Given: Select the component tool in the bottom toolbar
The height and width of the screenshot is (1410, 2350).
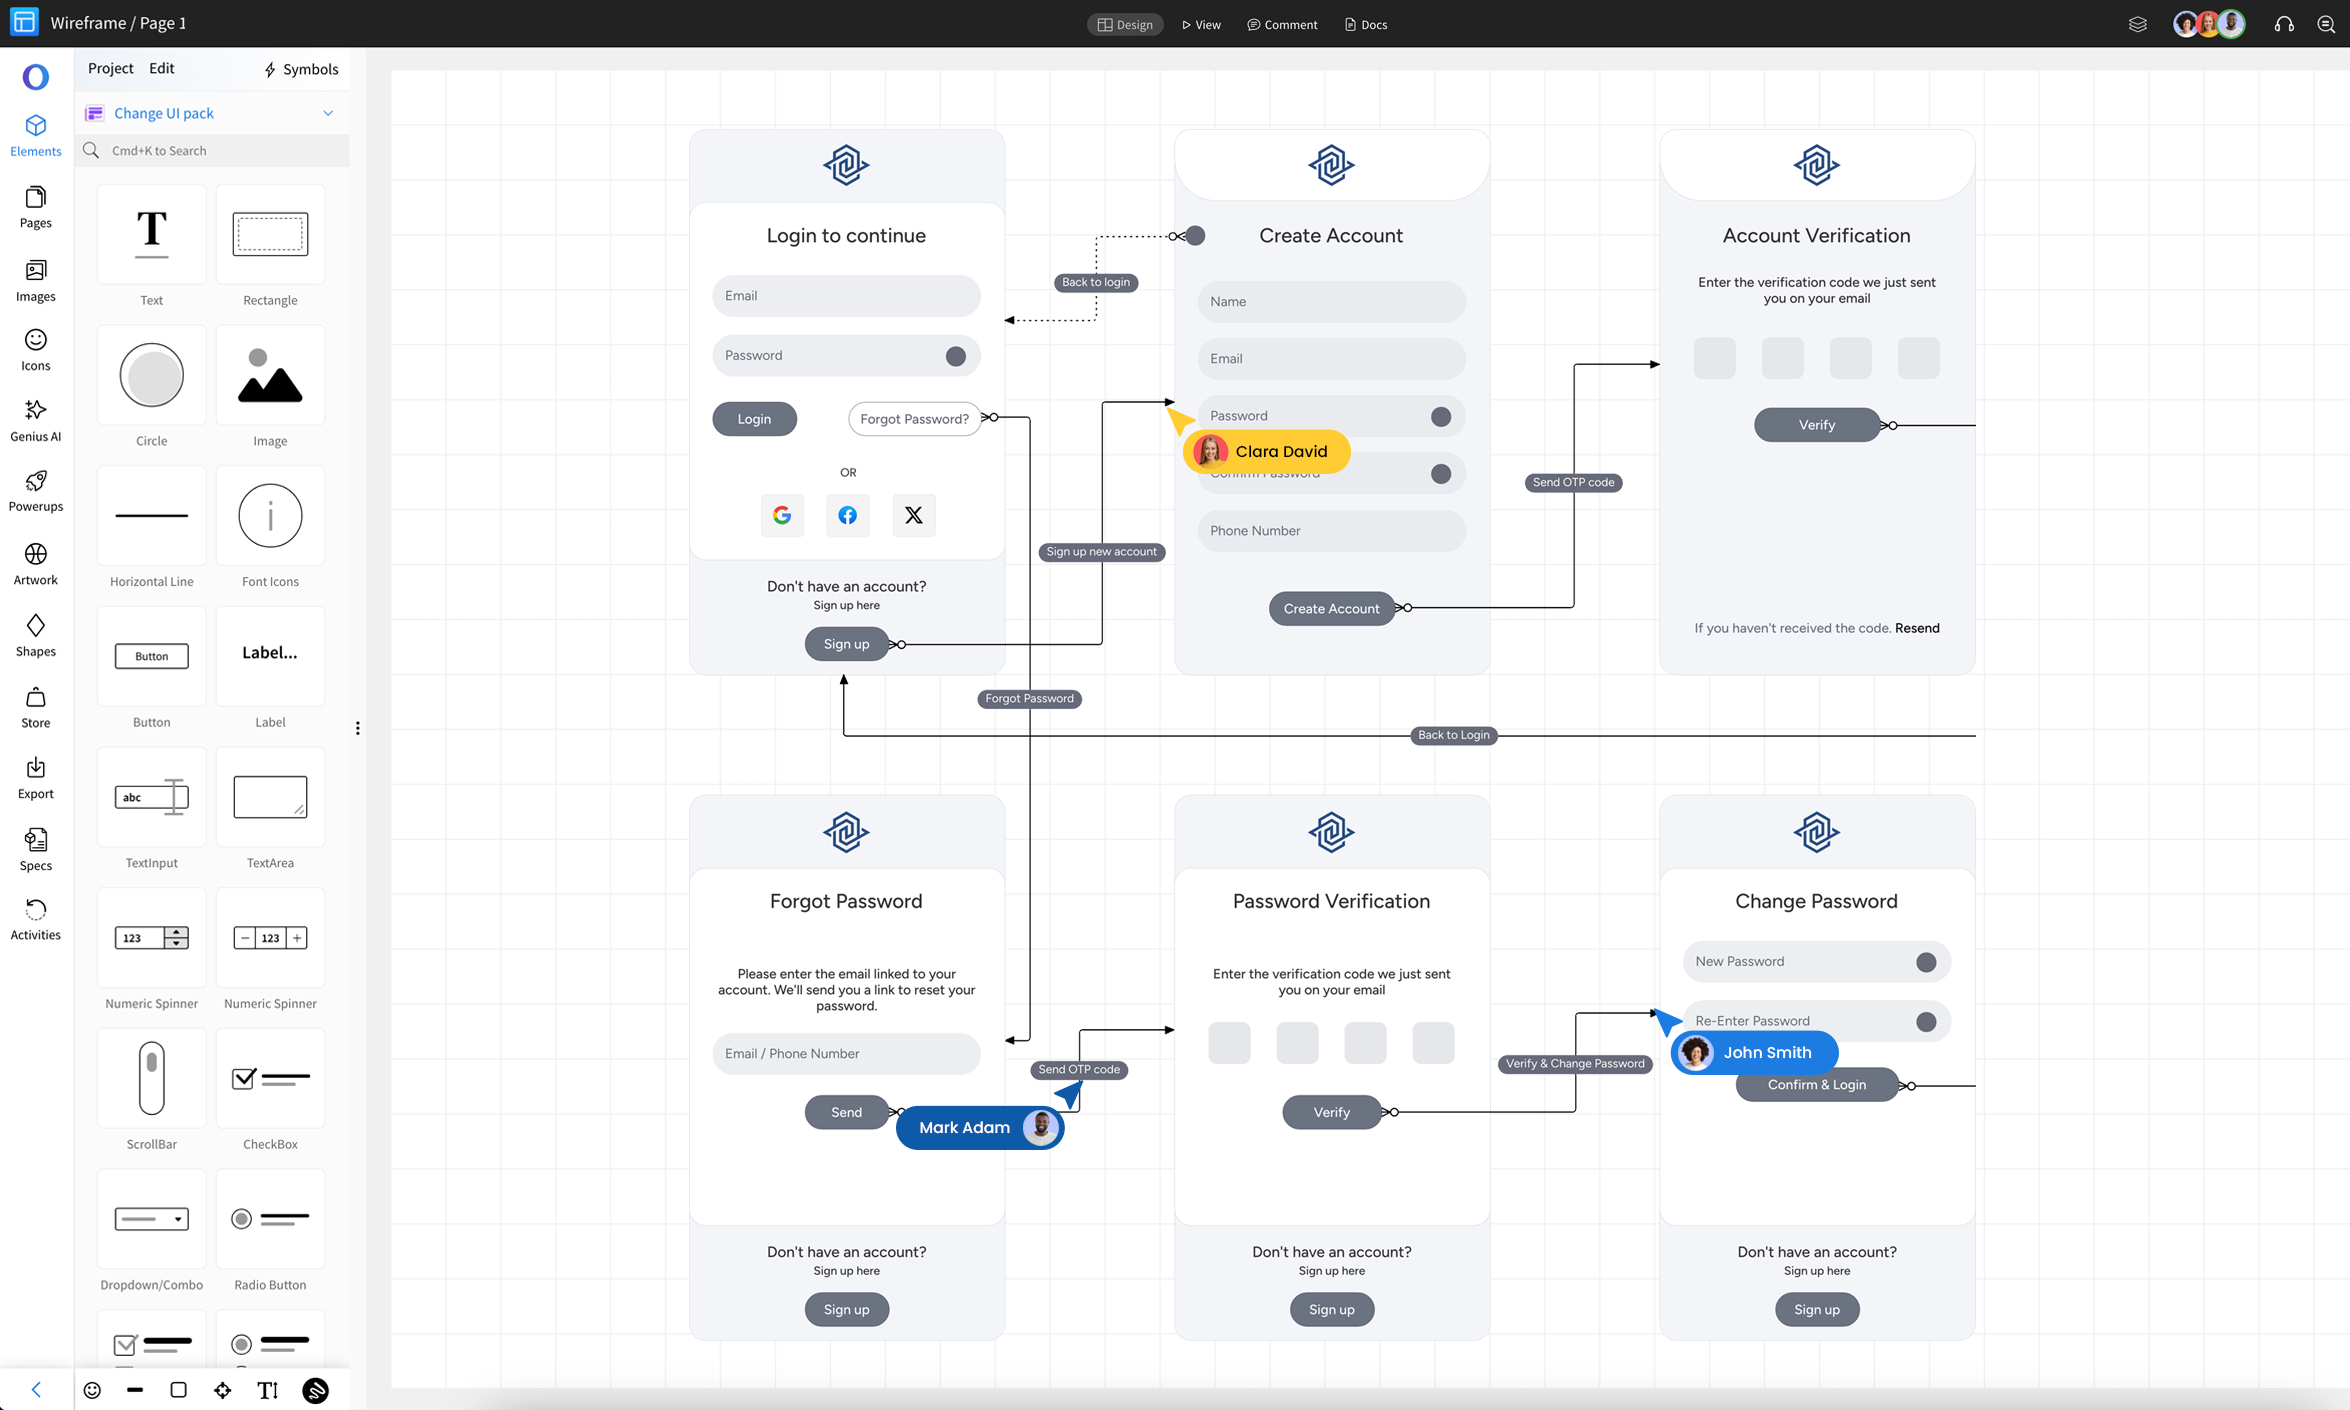Looking at the screenshot, I should [x=223, y=1390].
